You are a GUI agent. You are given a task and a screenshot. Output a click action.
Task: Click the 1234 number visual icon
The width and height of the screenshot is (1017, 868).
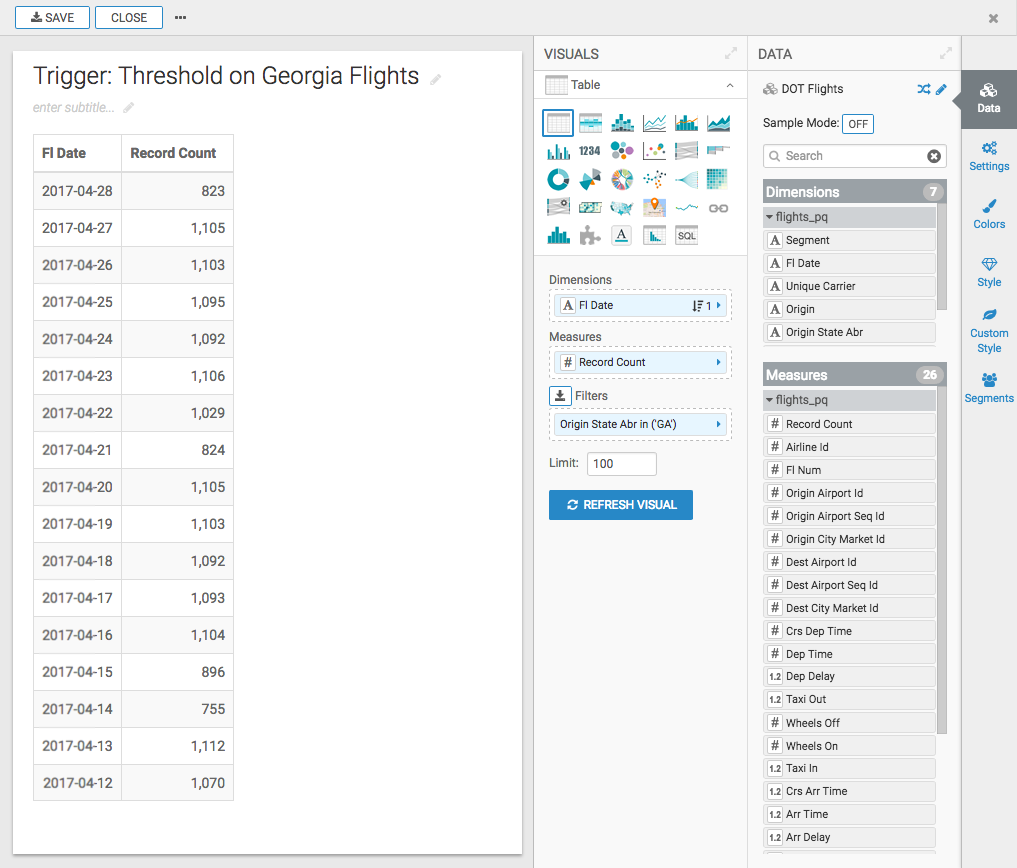pyautogui.click(x=590, y=151)
